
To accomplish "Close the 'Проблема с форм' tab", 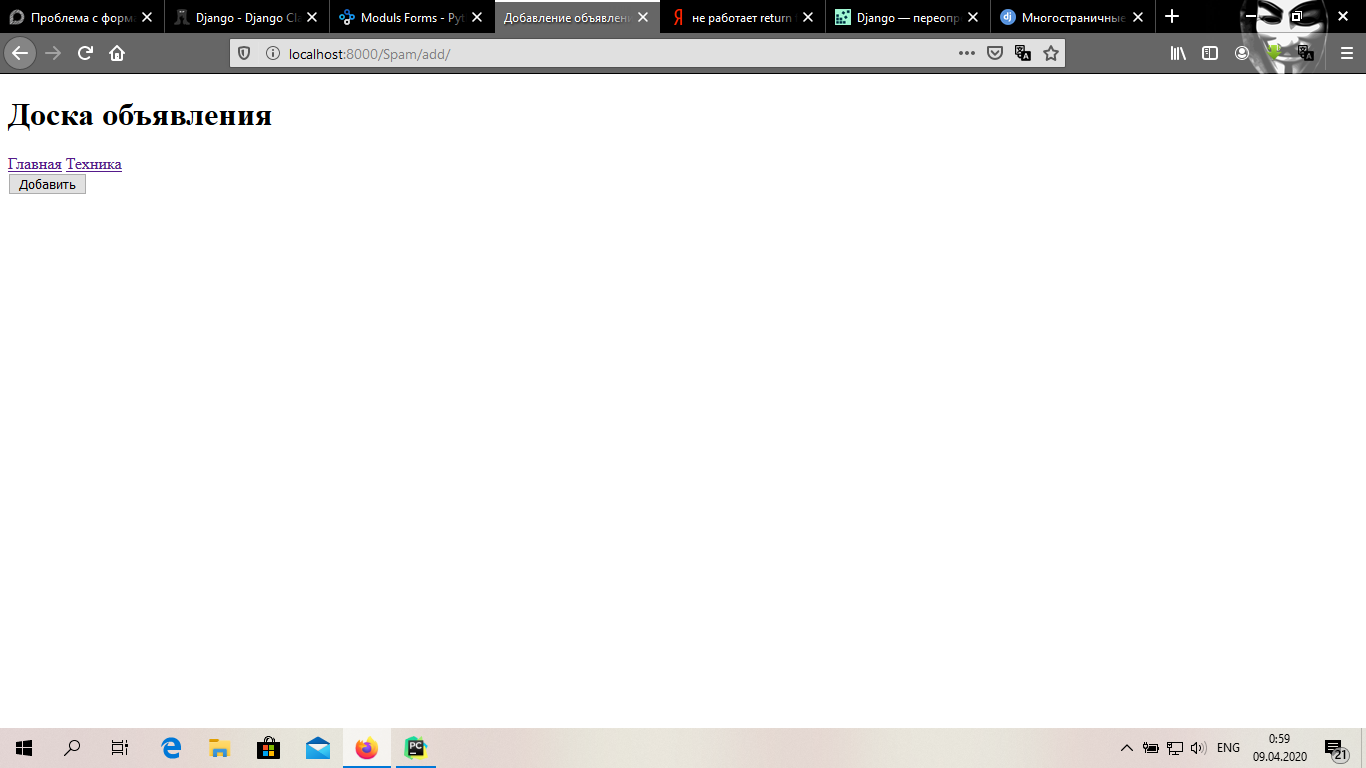I will pyautogui.click(x=147, y=17).
